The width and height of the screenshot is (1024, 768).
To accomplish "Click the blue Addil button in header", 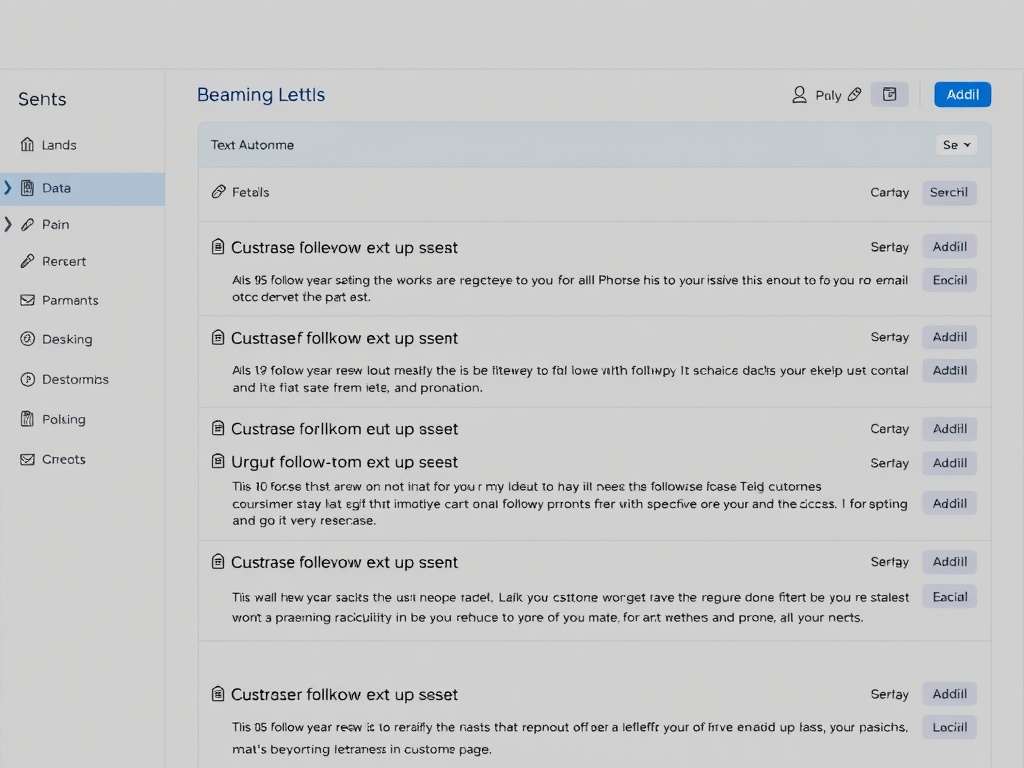I will tap(962, 94).
